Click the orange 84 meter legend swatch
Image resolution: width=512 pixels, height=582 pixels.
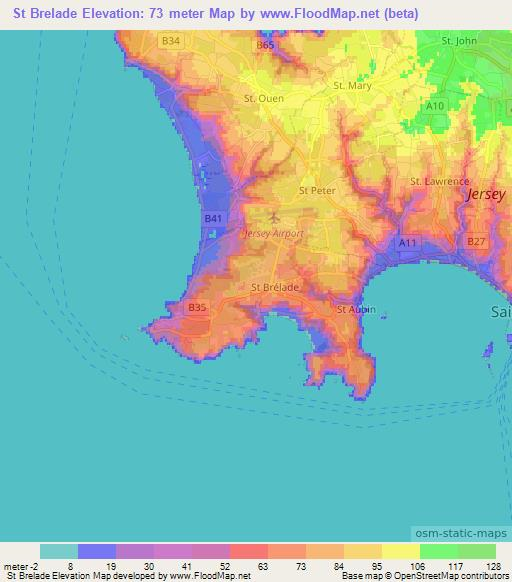[x=325, y=551]
